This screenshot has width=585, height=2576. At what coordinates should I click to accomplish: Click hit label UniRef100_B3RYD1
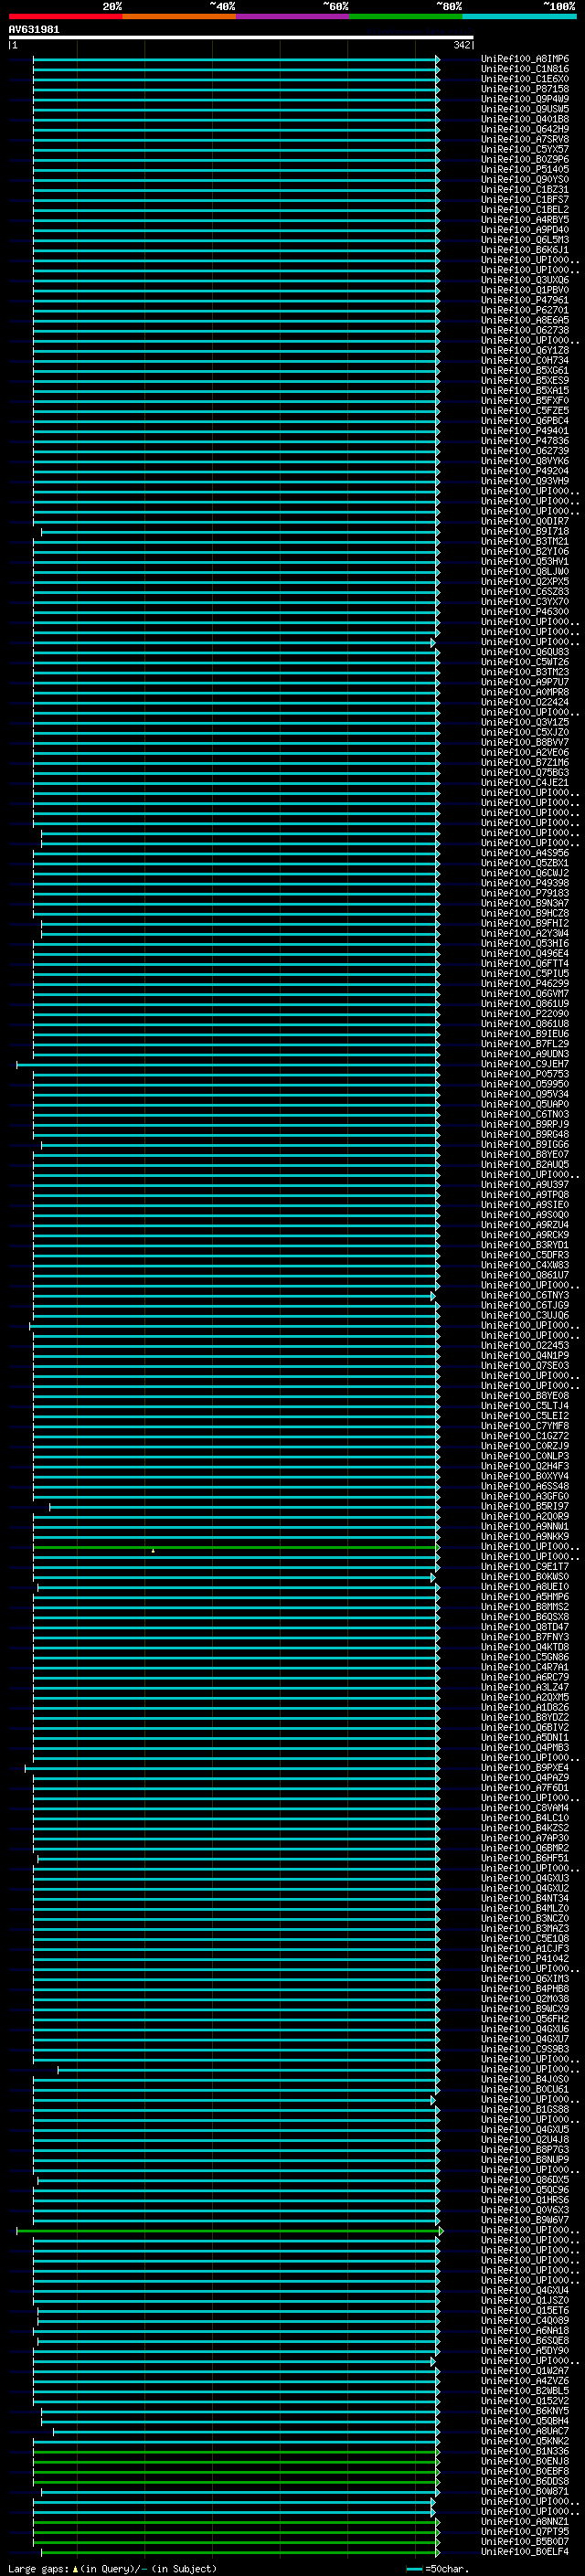[x=525, y=1244]
